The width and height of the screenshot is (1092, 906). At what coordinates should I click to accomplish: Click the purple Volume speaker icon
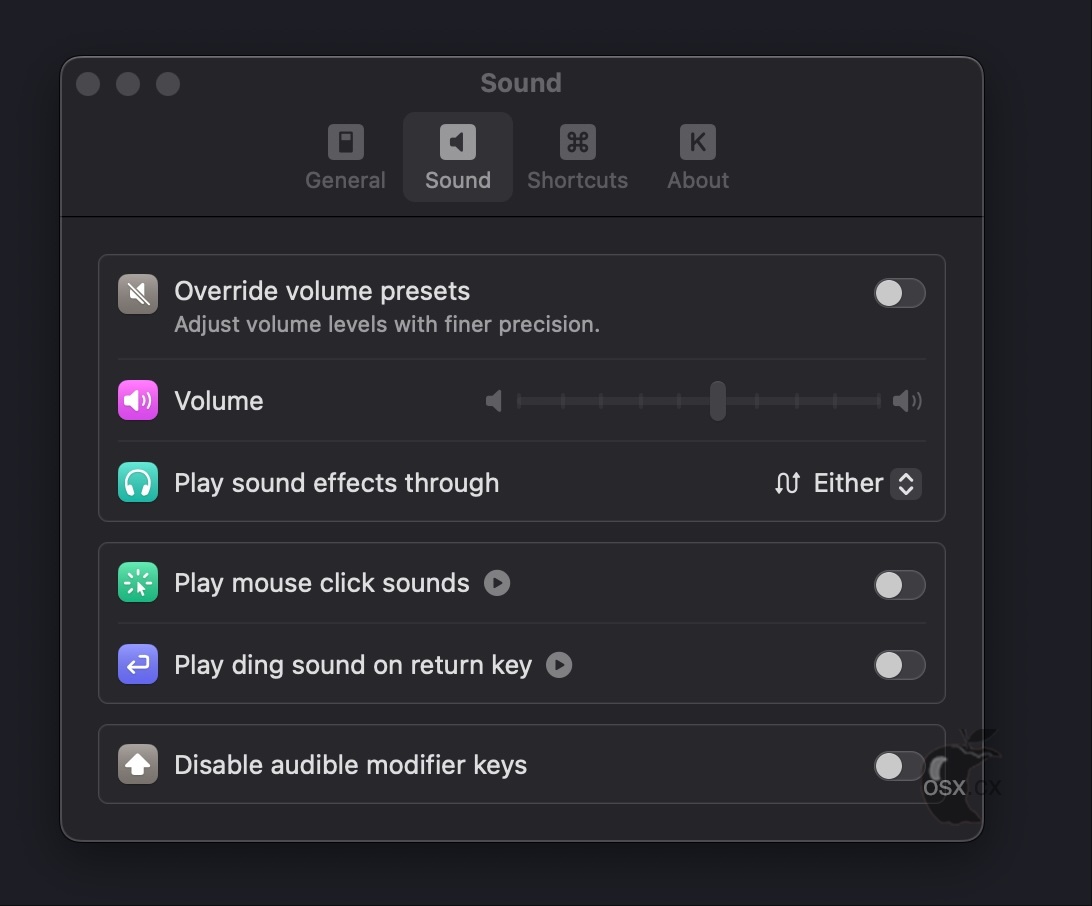(137, 400)
